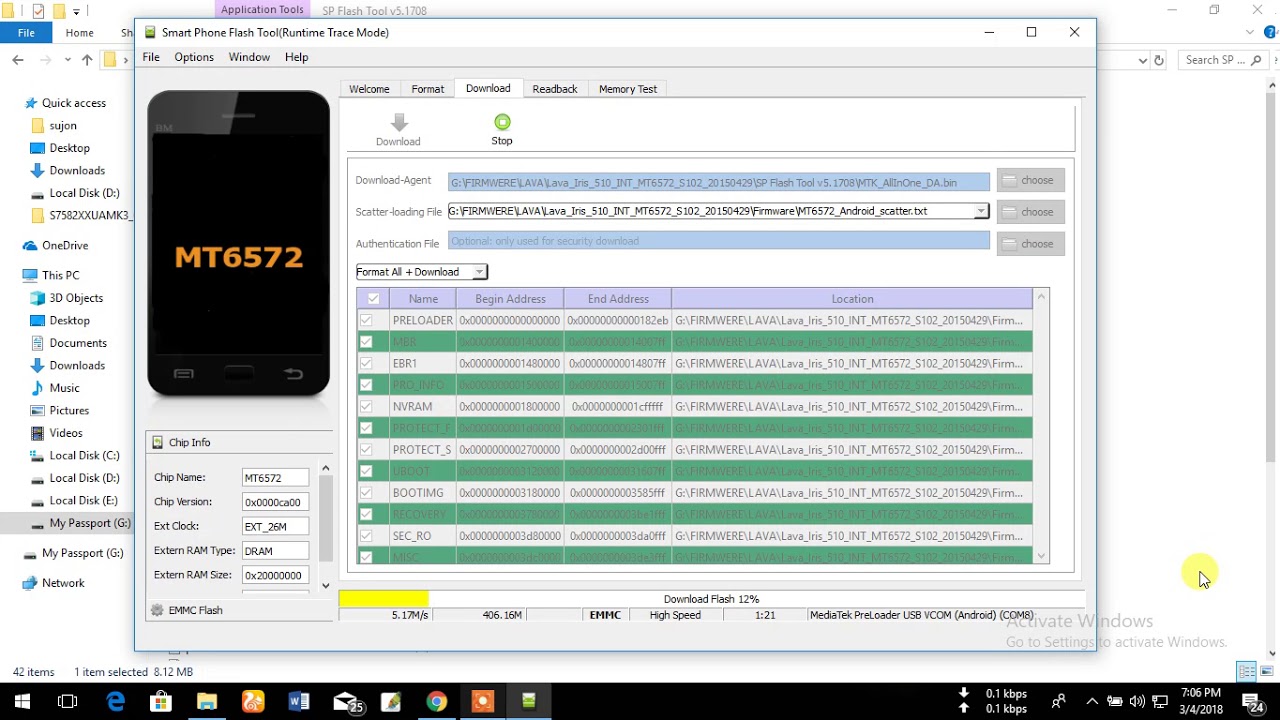The image size is (1280, 720).
Task: Click choose button for Scatter-loading File
Action: tap(1031, 212)
